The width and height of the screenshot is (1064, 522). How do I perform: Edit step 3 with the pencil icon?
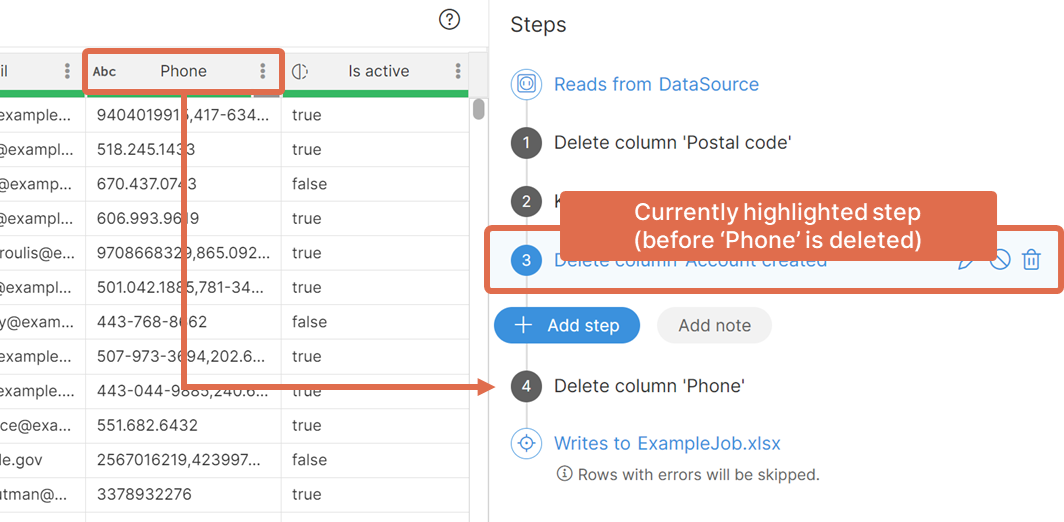[x=966, y=261]
